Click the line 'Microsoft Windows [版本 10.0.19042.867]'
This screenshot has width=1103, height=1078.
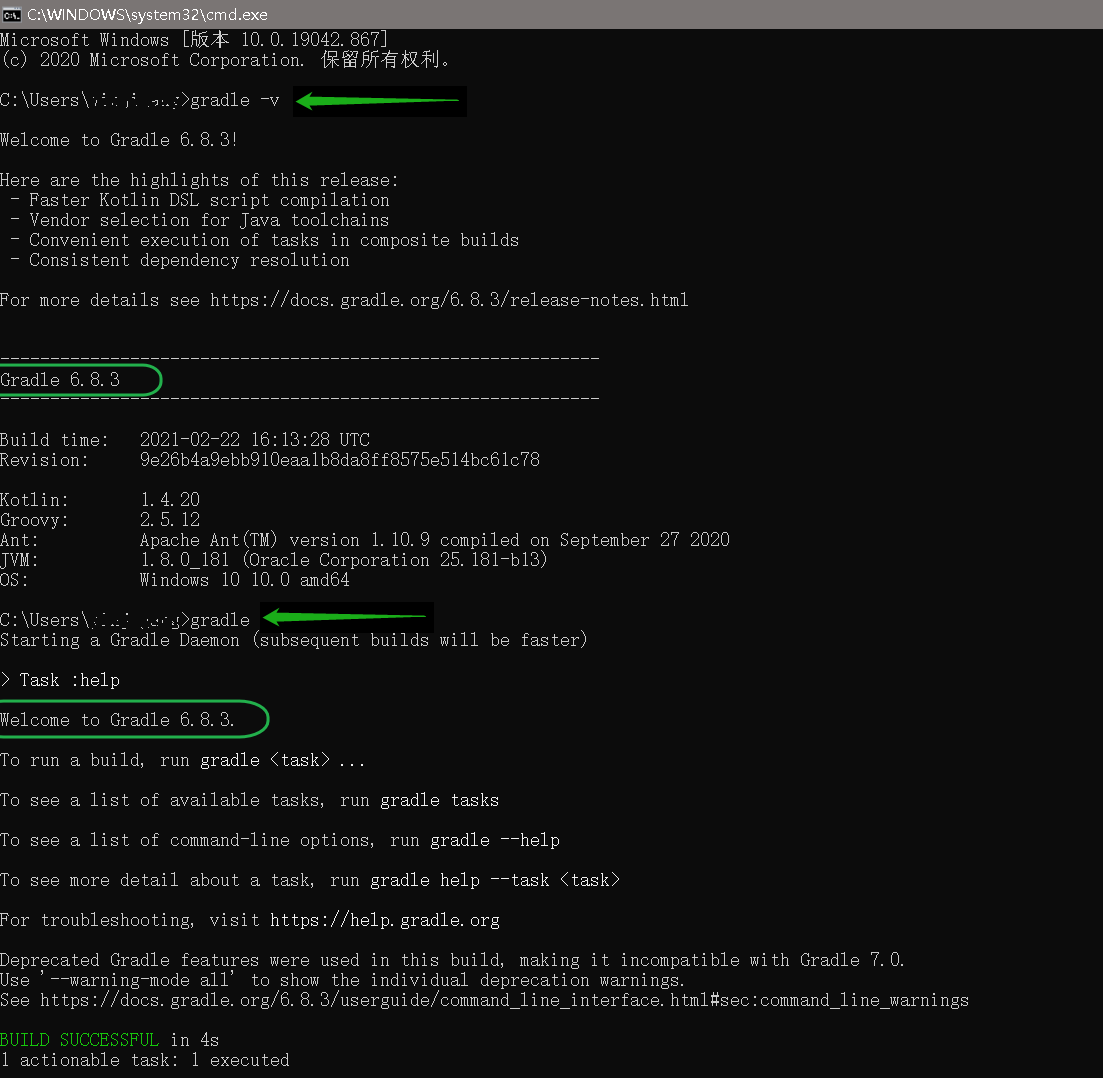point(194,39)
